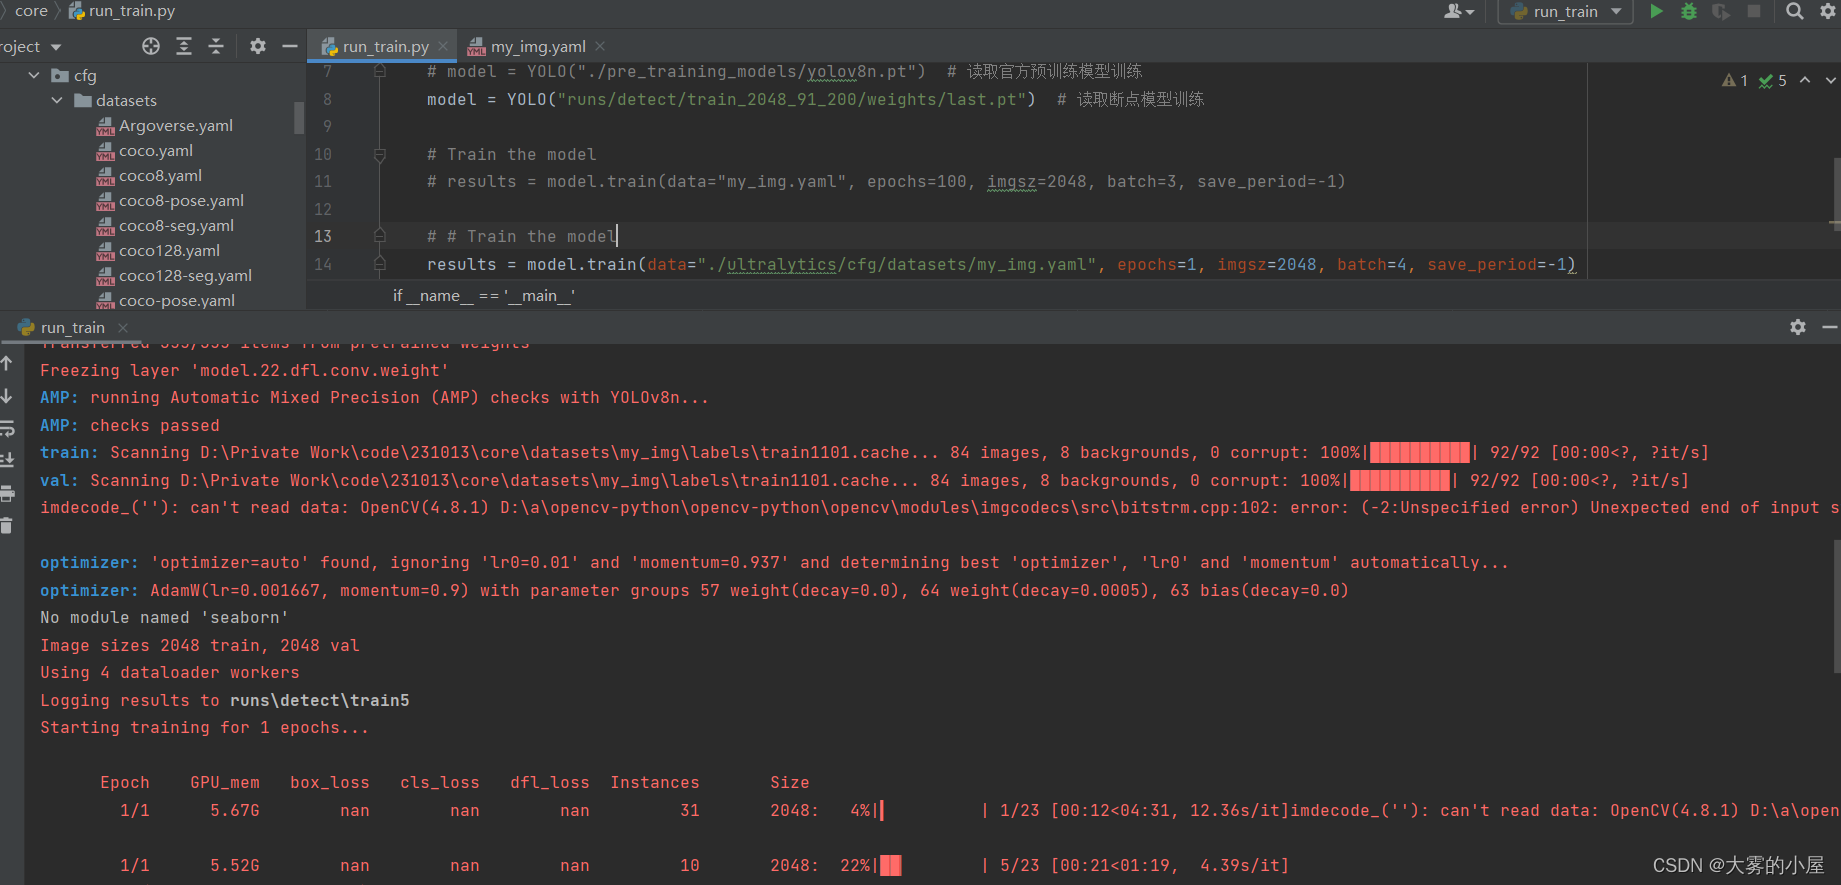The width and height of the screenshot is (1841, 885).
Task: Collapse the cfg folder
Action: click(x=34, y=75)
